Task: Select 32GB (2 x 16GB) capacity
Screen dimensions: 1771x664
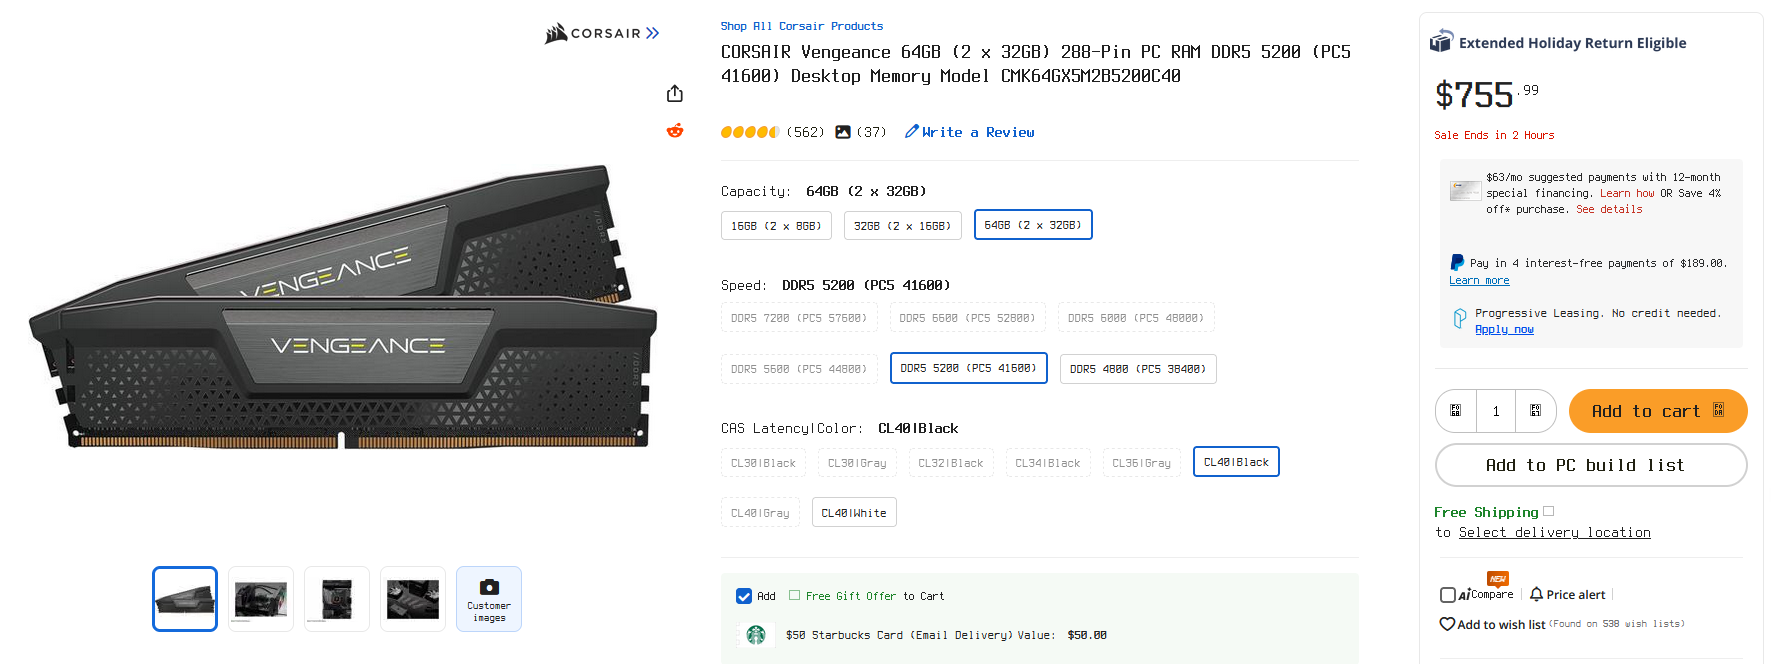Action: tap(902, 226)
